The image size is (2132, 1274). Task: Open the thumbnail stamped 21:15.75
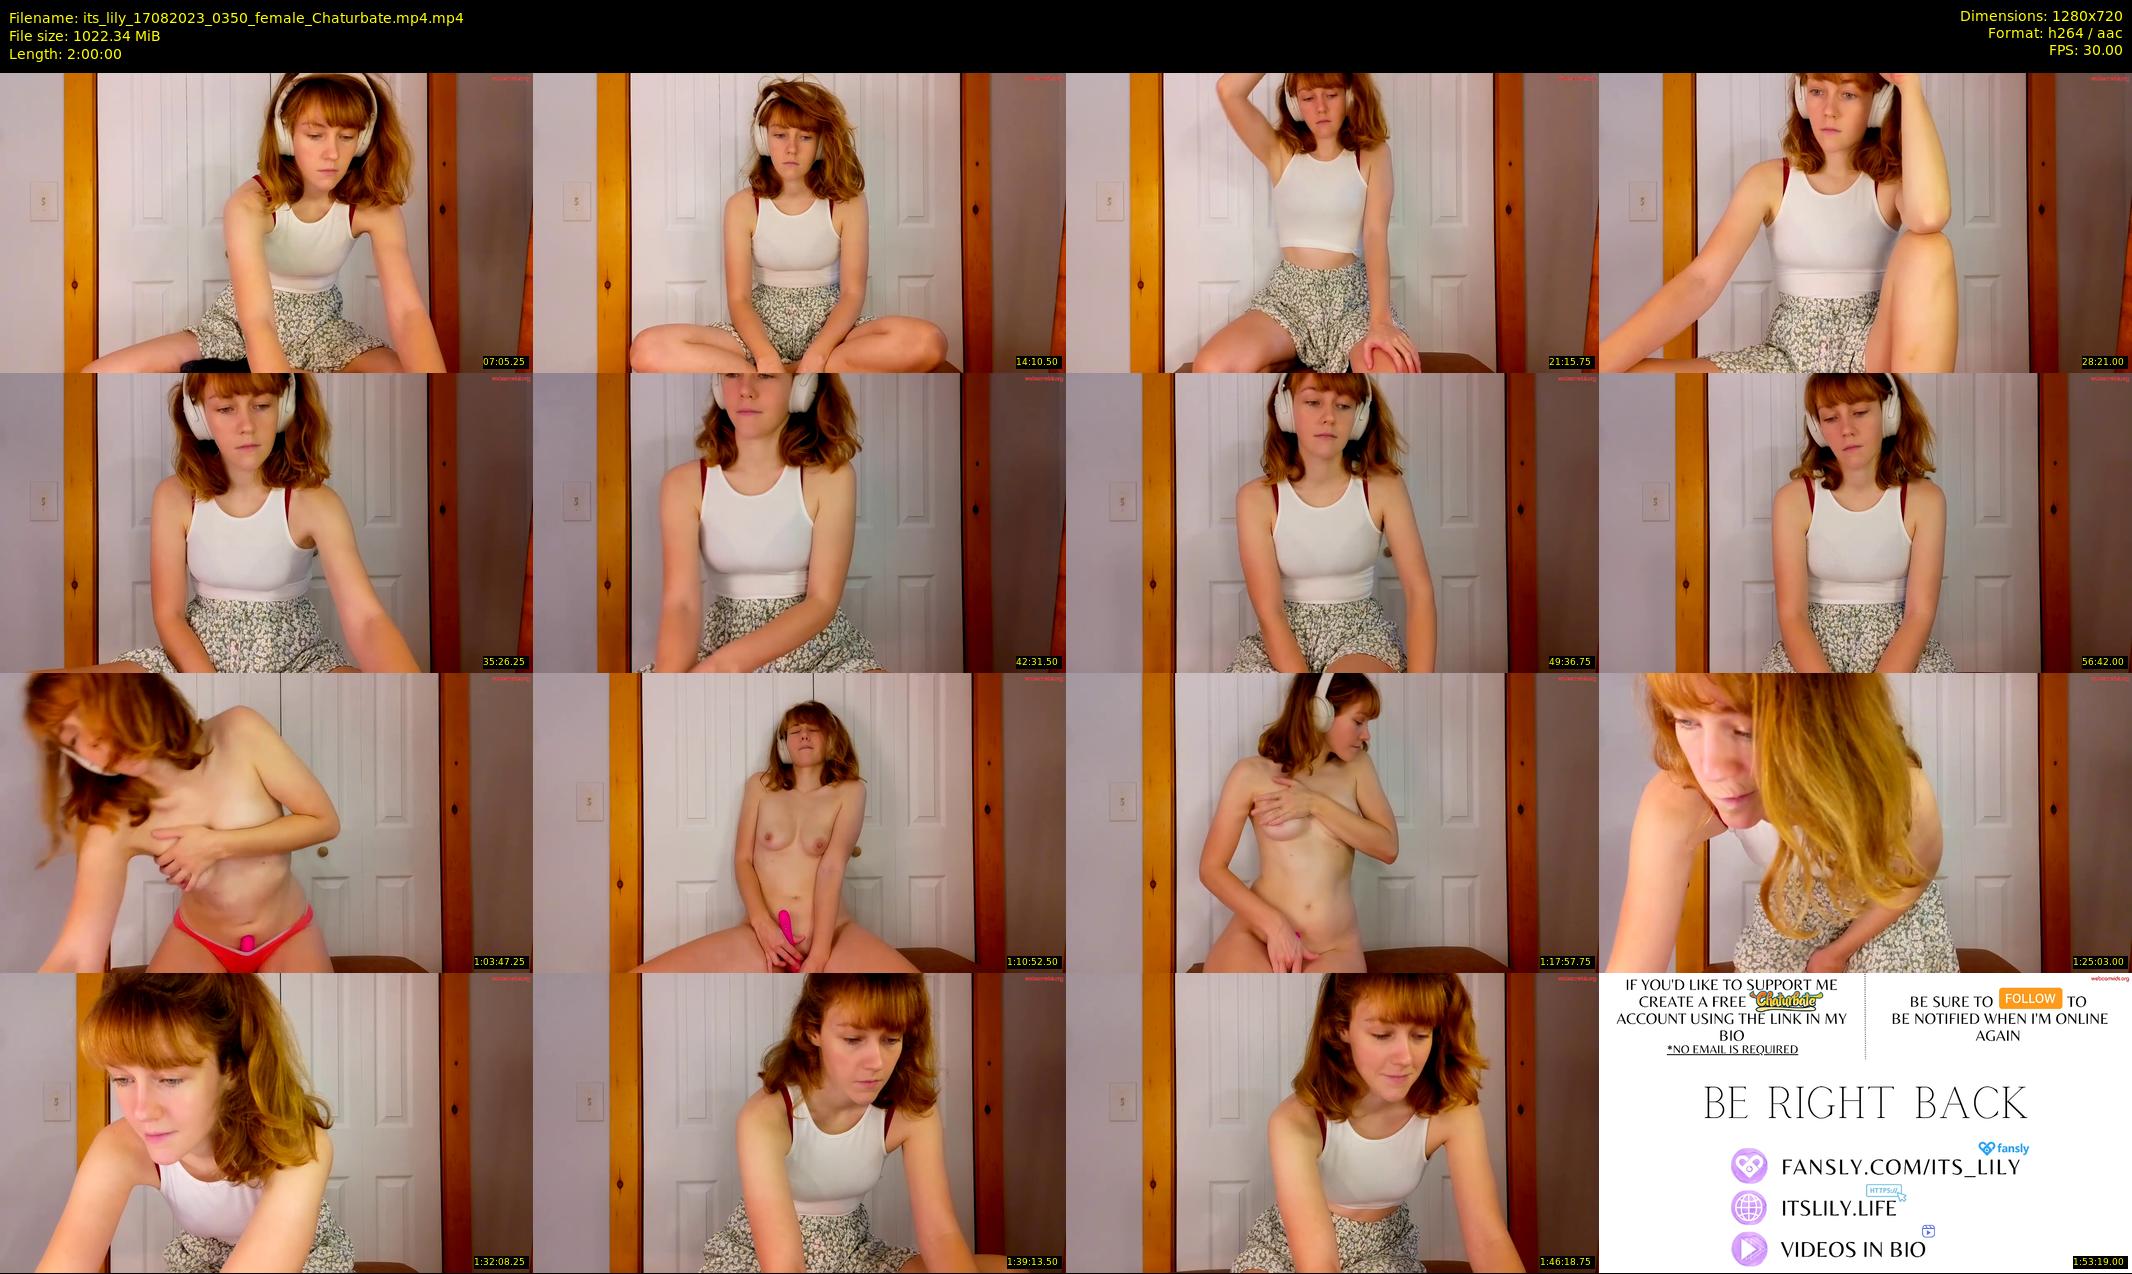click(1332, 222)
